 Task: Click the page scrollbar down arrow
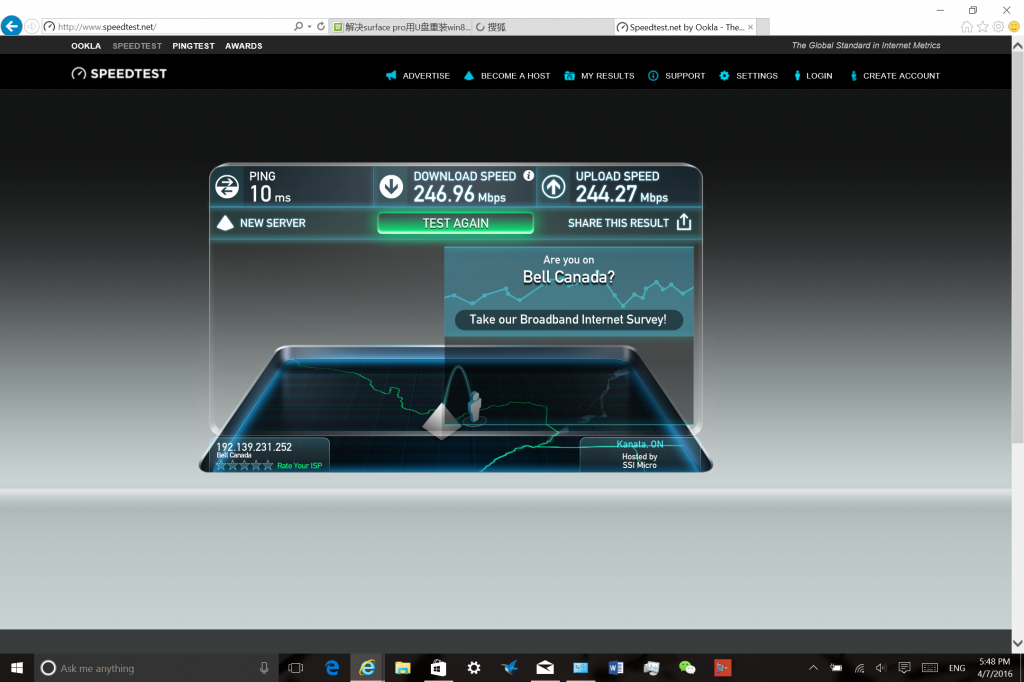coord(1017,643)
